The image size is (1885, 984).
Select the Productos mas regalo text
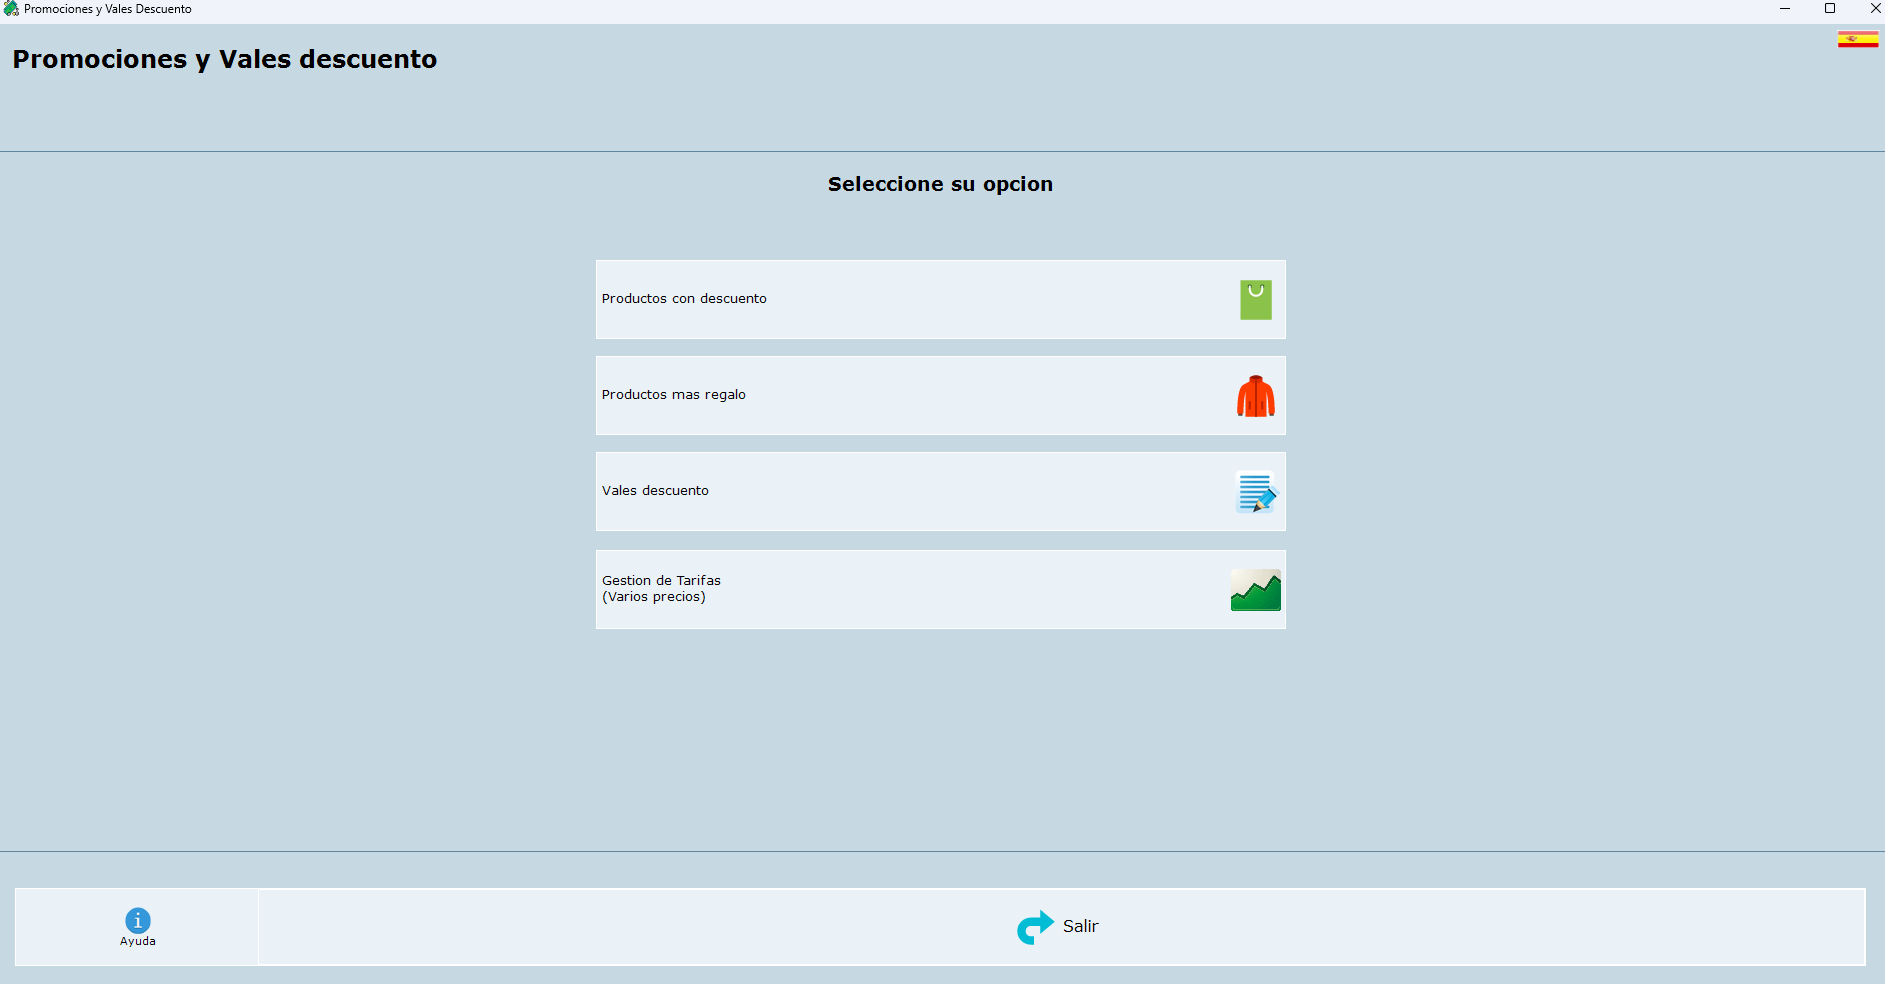click(673, 395)
